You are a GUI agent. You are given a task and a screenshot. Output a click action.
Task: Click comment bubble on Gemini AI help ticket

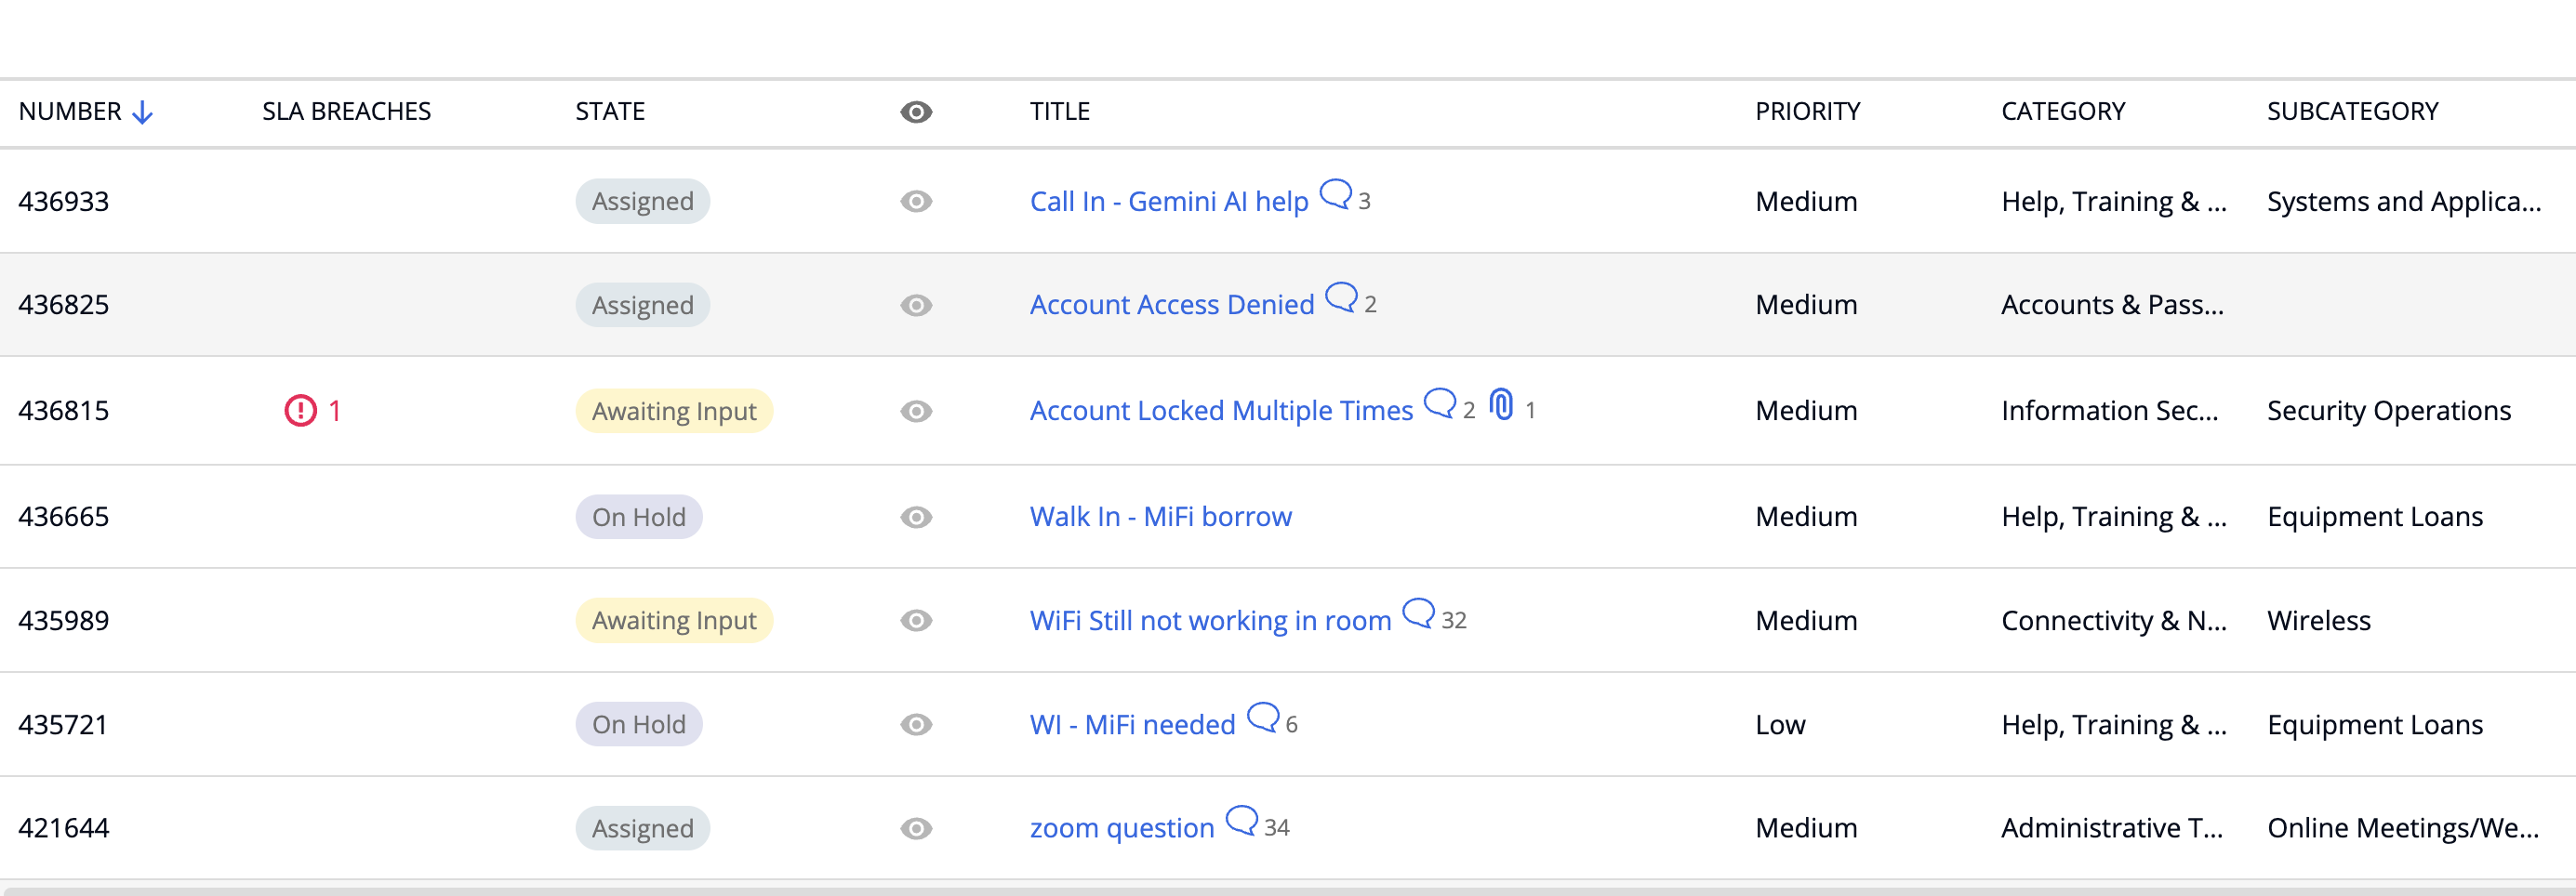coord(1335,193)
